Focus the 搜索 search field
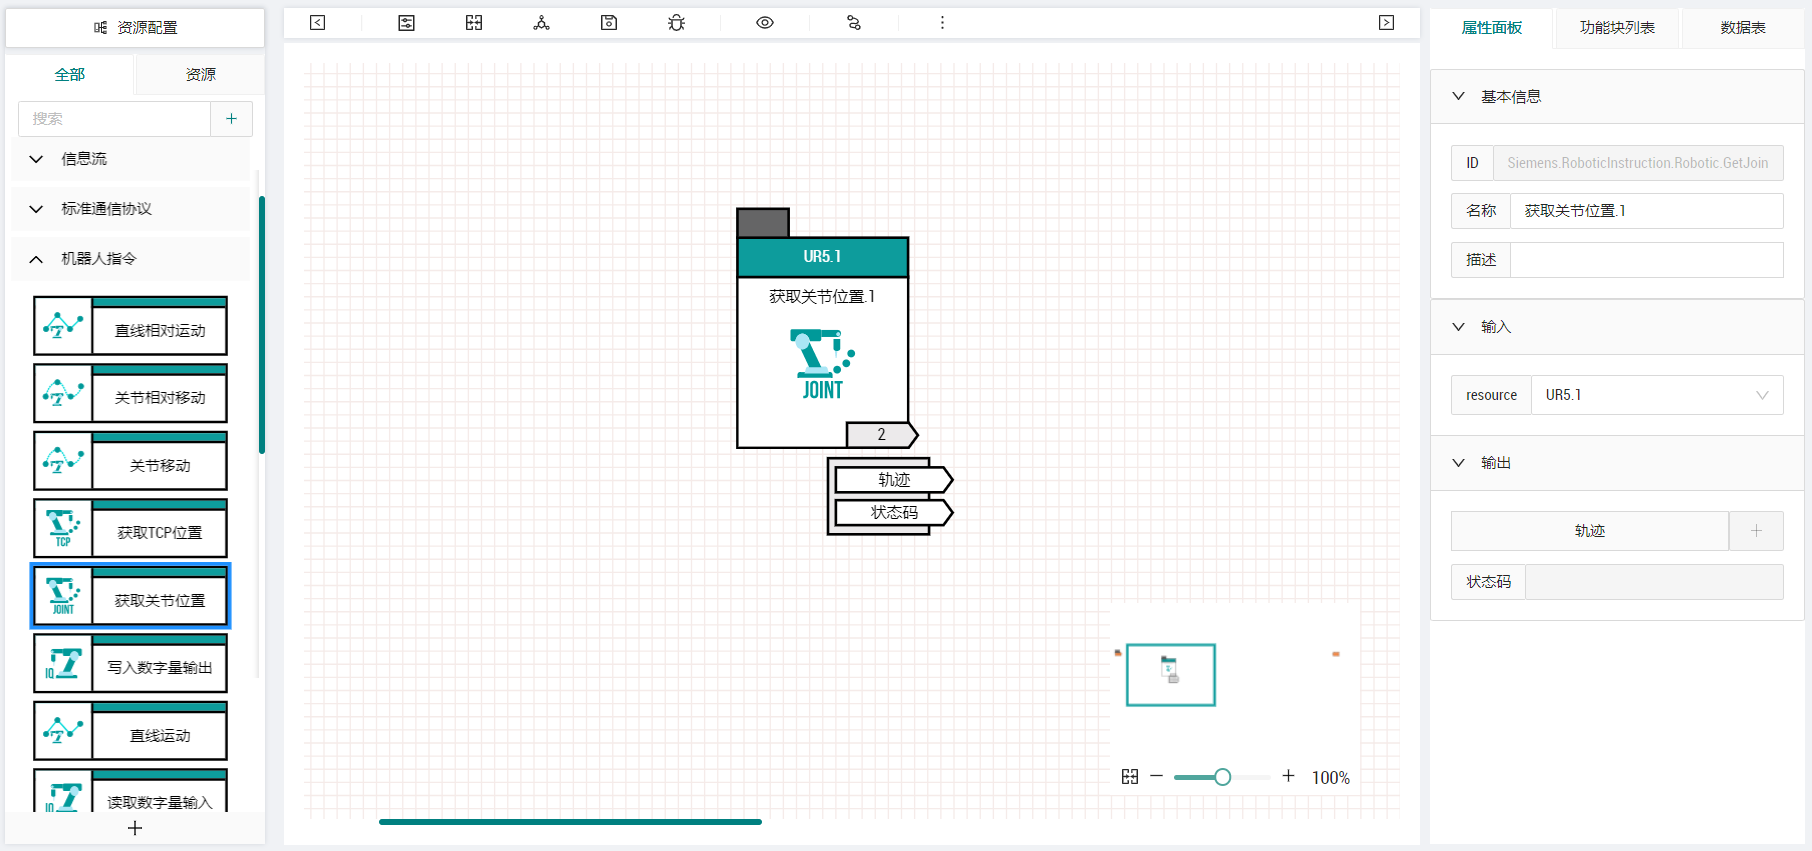This screenshot has width=1812, height=851. click(x=115, y=119)
